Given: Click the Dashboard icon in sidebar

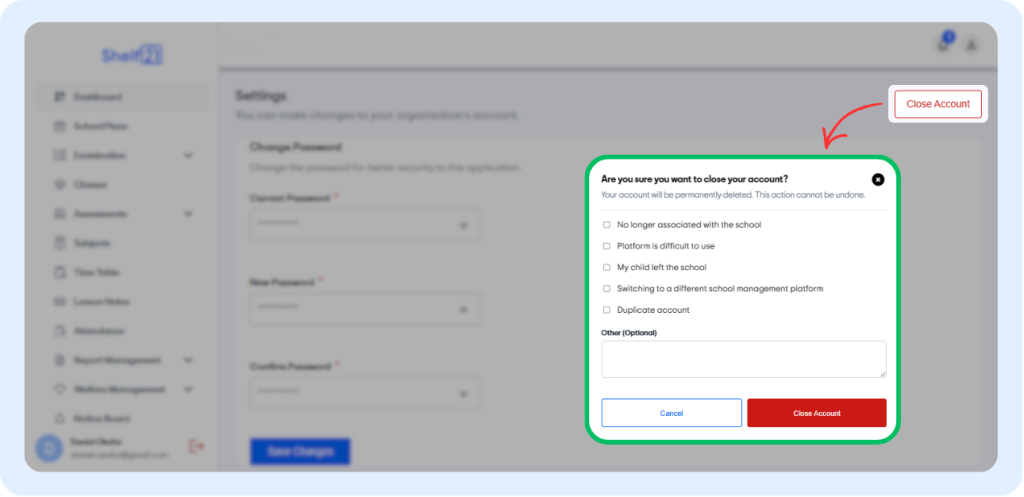Looking at the screenshot, I should point(58,97).
